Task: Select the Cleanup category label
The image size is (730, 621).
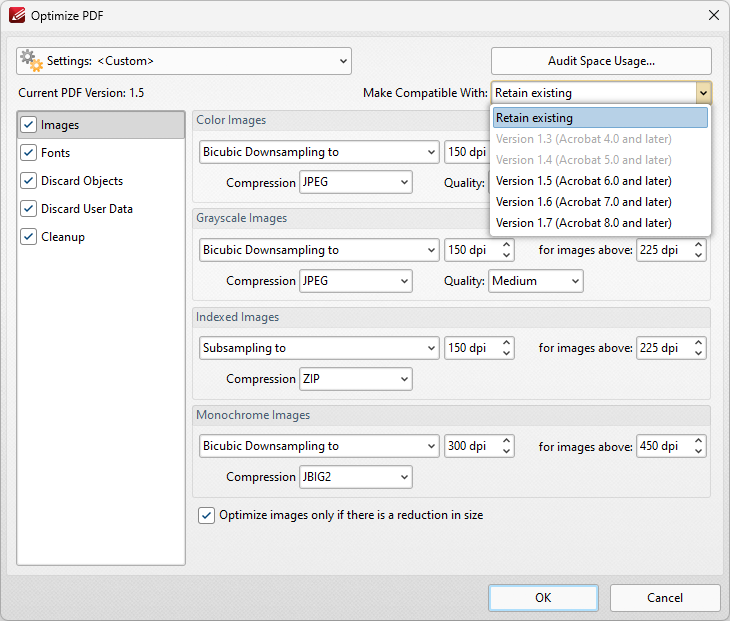Action: pyautogui.click(x=63, y=236)
